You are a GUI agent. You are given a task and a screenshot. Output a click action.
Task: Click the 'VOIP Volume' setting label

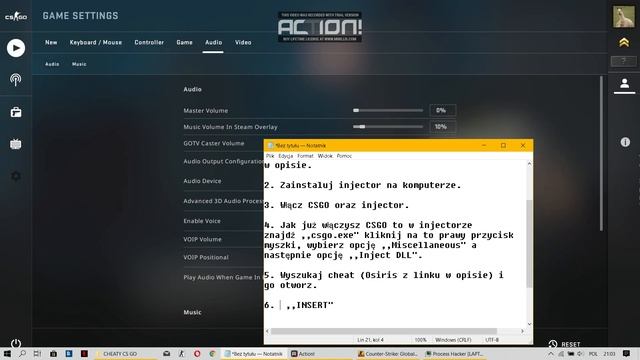202,239
